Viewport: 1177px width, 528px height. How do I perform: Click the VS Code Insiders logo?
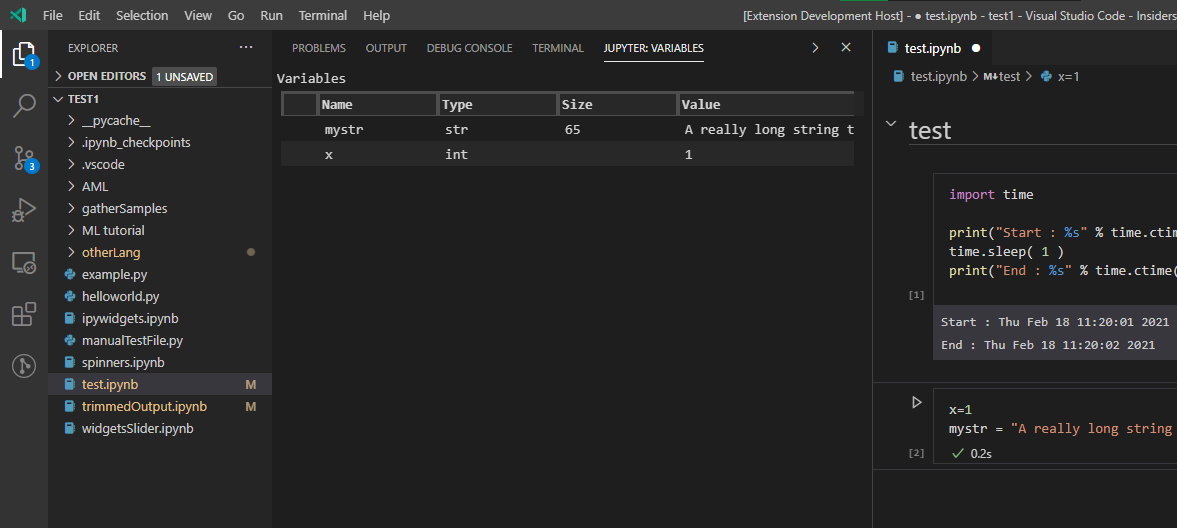click(x=19, y=15)
